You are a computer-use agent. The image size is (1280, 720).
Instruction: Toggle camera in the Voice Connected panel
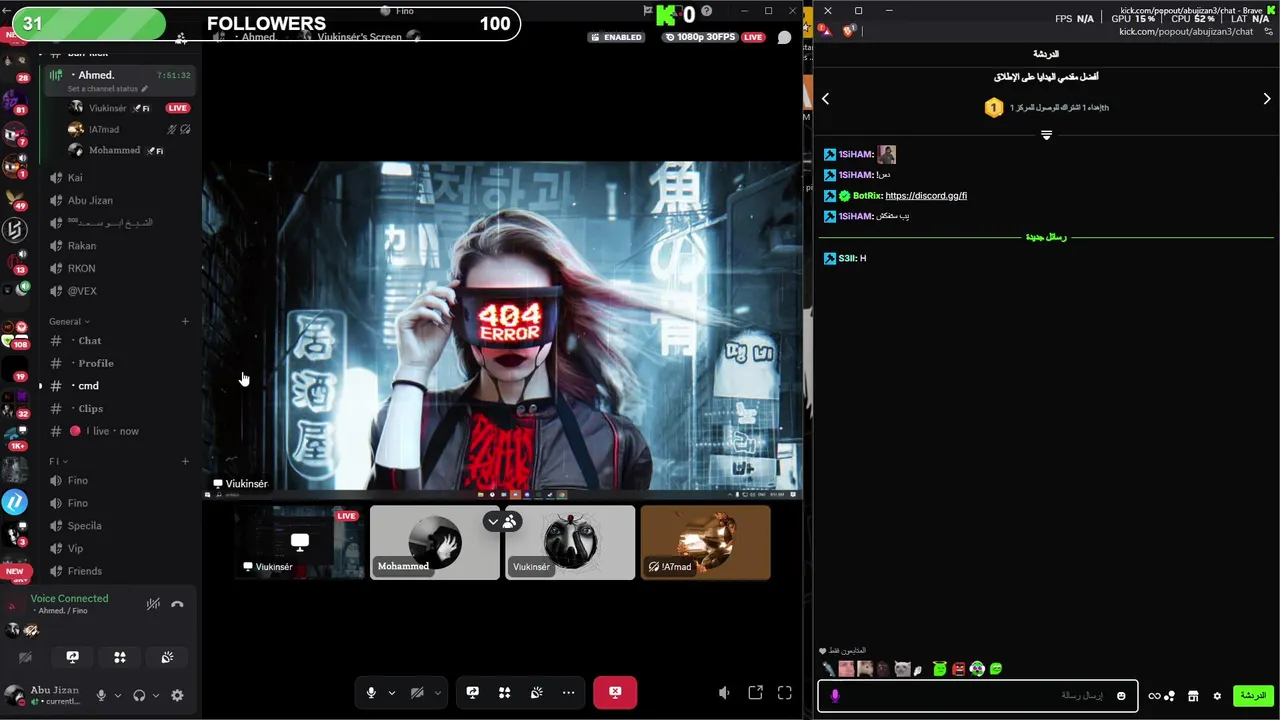pos(25,657)
